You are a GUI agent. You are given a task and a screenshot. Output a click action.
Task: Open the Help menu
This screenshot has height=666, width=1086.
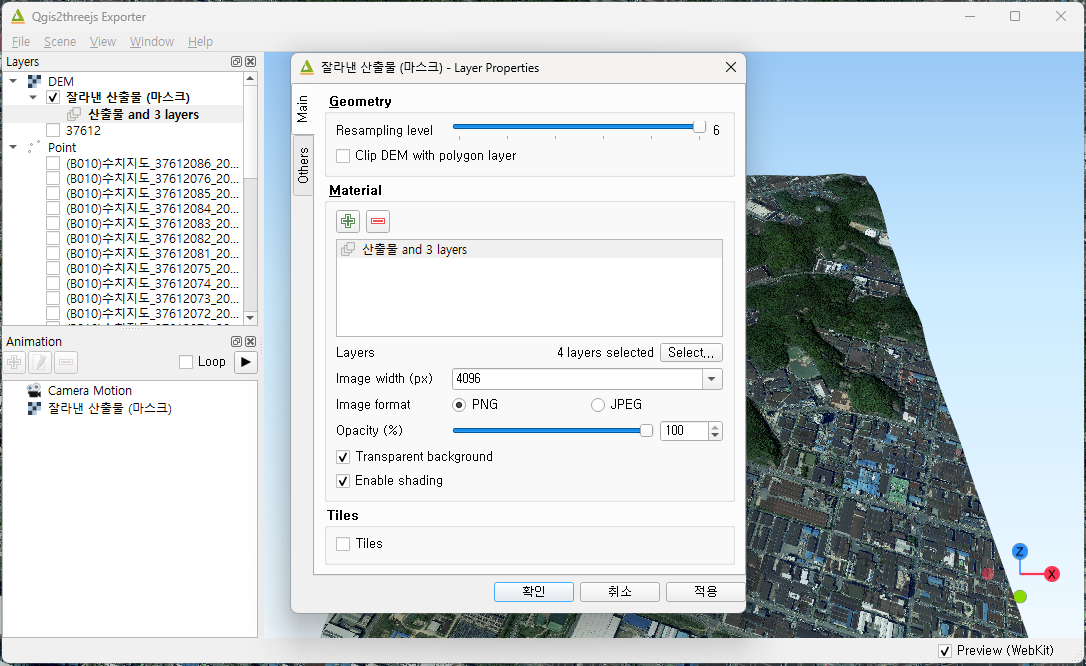[200, 42]
